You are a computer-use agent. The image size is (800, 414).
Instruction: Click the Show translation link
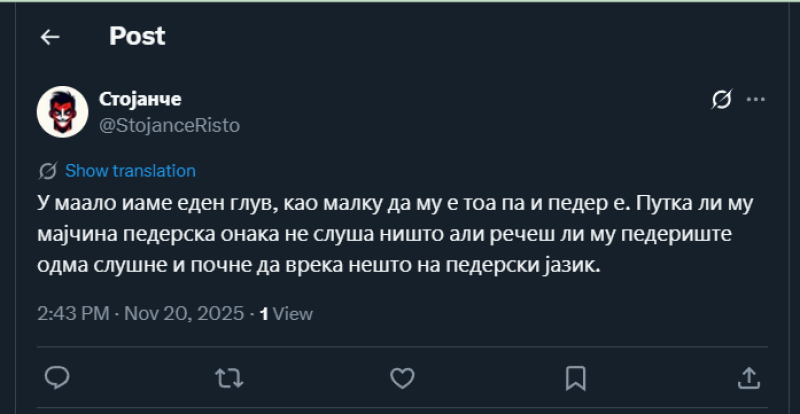point(130,170)
